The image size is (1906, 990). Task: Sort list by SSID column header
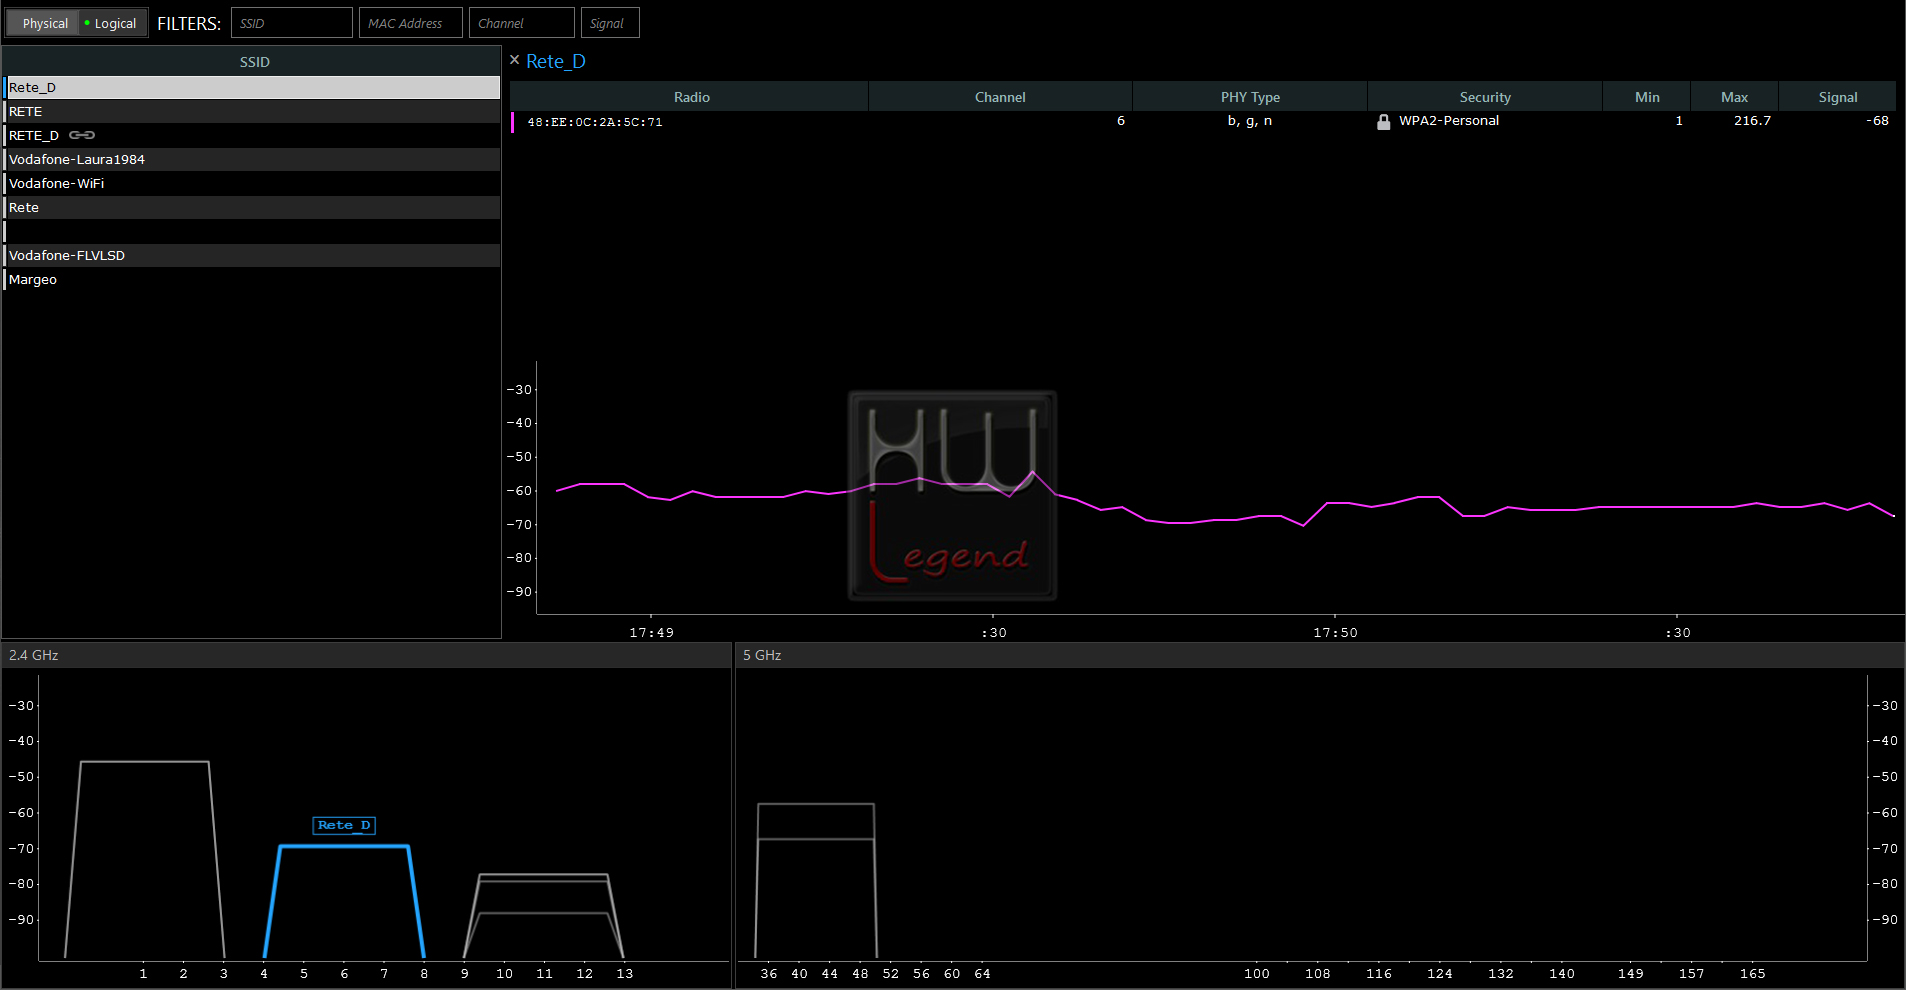pyautogui.click(x=254, y=62)
